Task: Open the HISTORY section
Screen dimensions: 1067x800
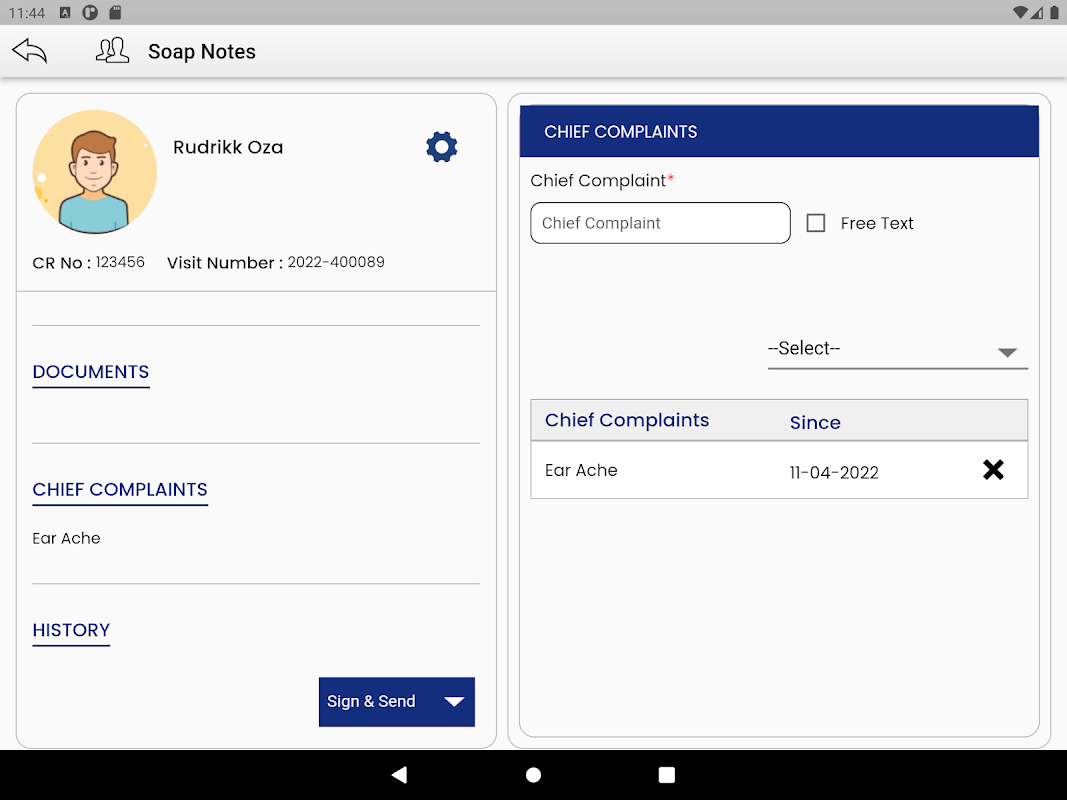Action: [71, 630]
